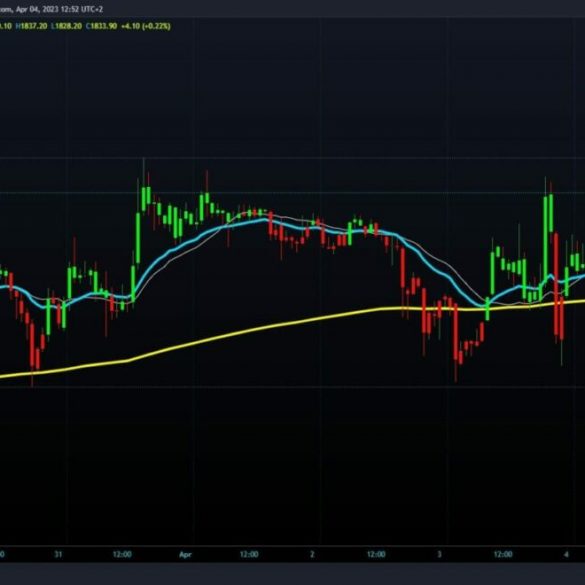Select the H1837.20 high value in legend
The image size is (585, 585).
31,26
